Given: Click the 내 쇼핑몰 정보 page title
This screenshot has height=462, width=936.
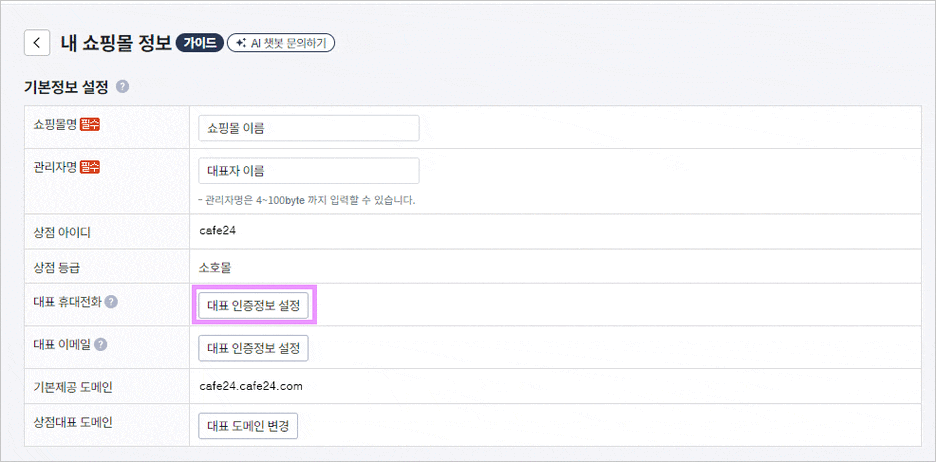Looking at the screenshot, I should tap(116, 43).
